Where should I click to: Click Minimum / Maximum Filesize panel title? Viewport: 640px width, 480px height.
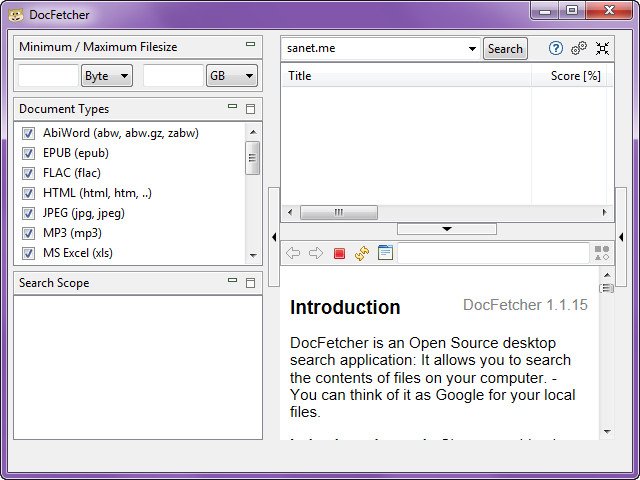[98, 47]
